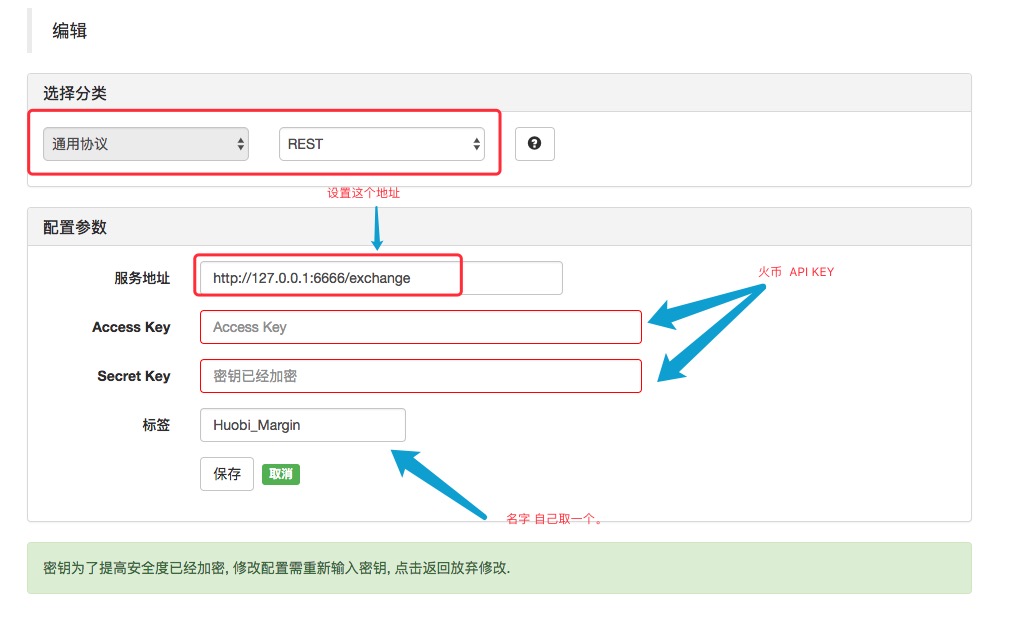Click the 标签 field label

pyautogui.click(x=156, y=425)
